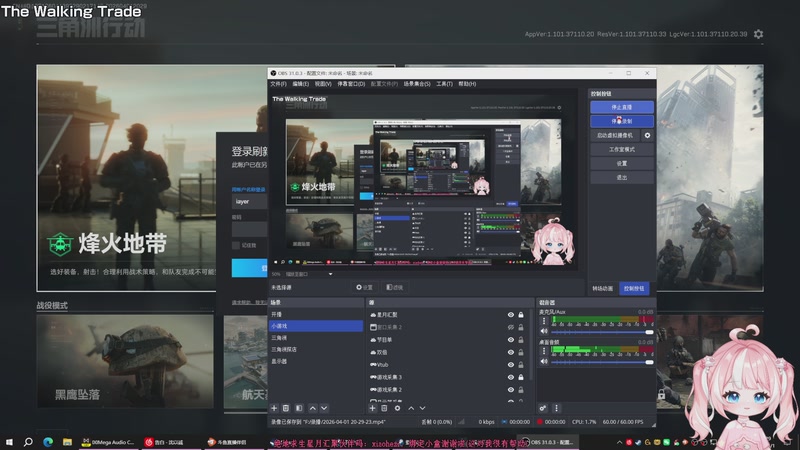Open the 视图(V) menu
The width and height of the screenshot is (800, 450).
point(322,84)
